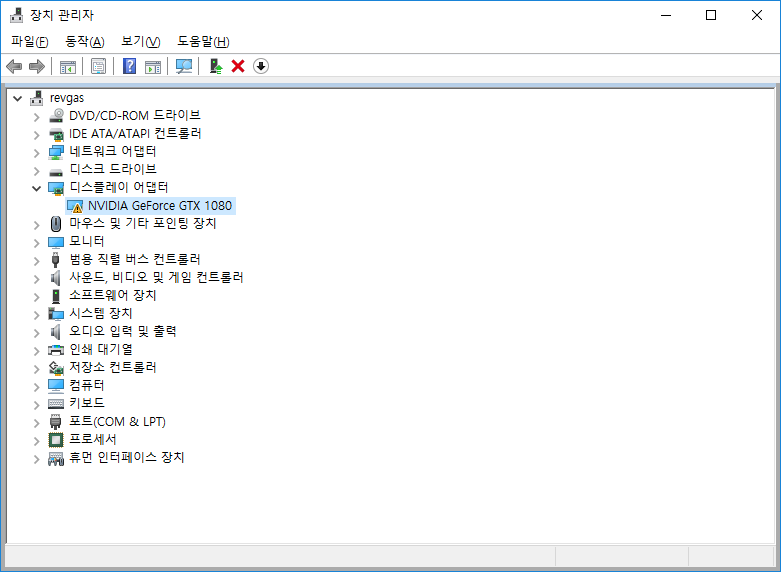Click the 프로세서 chip icon
This screenshot has height=572, width=781.
pyautogui.click(x=56, y=440)
